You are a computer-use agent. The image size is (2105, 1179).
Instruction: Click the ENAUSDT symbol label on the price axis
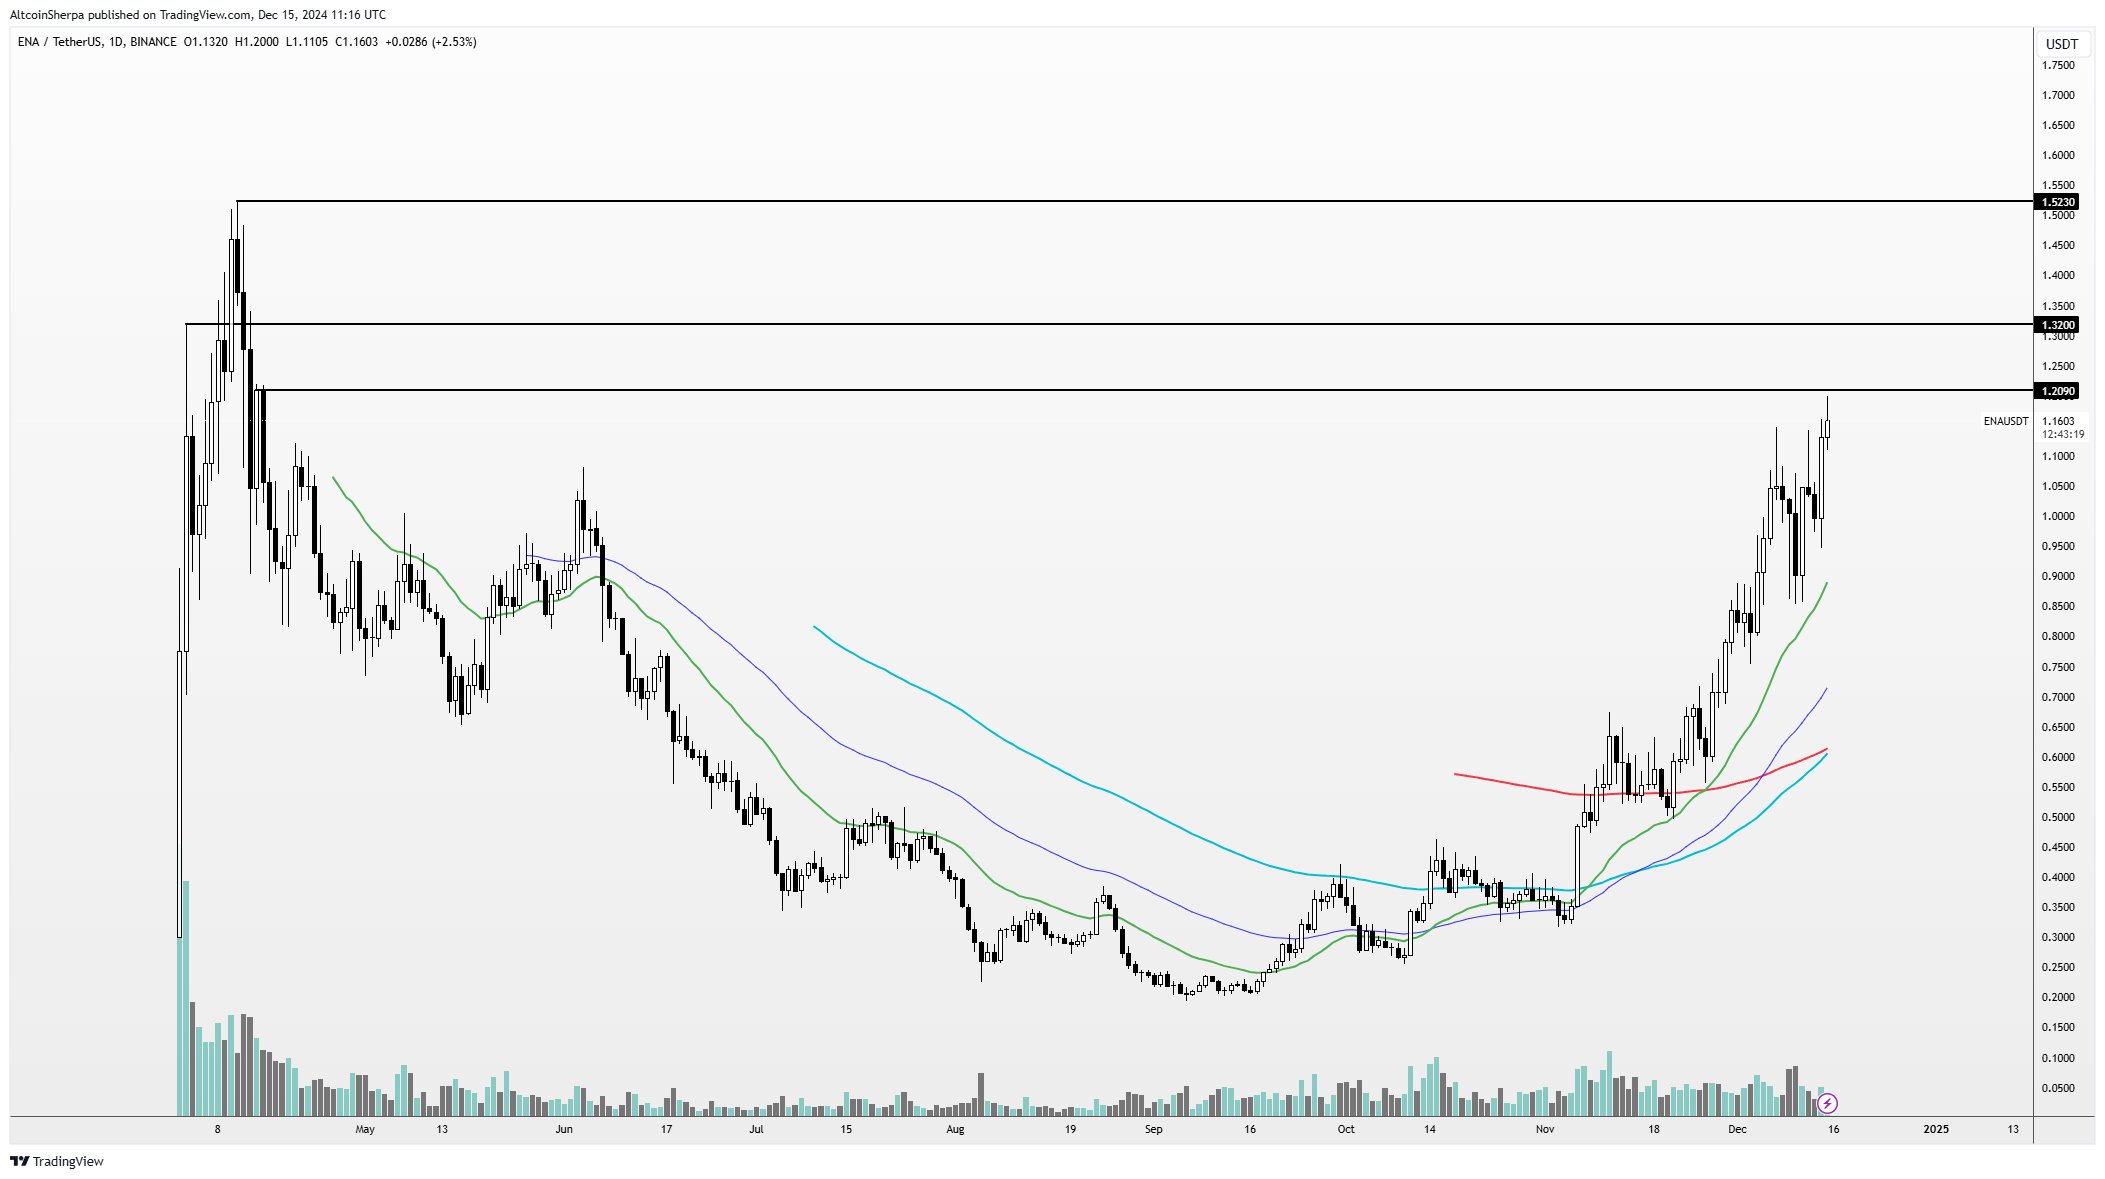tap(2005, 421)
